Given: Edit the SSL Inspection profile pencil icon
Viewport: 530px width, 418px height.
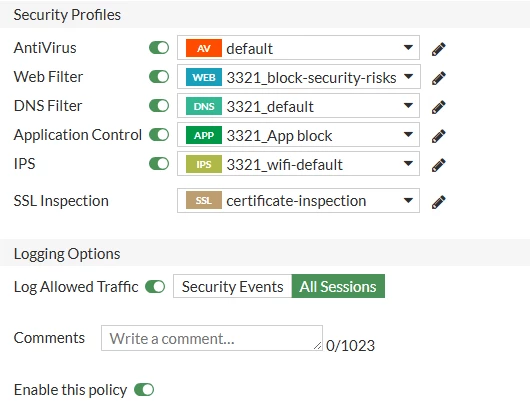Looking at the screenshot, I should point(439,202).
